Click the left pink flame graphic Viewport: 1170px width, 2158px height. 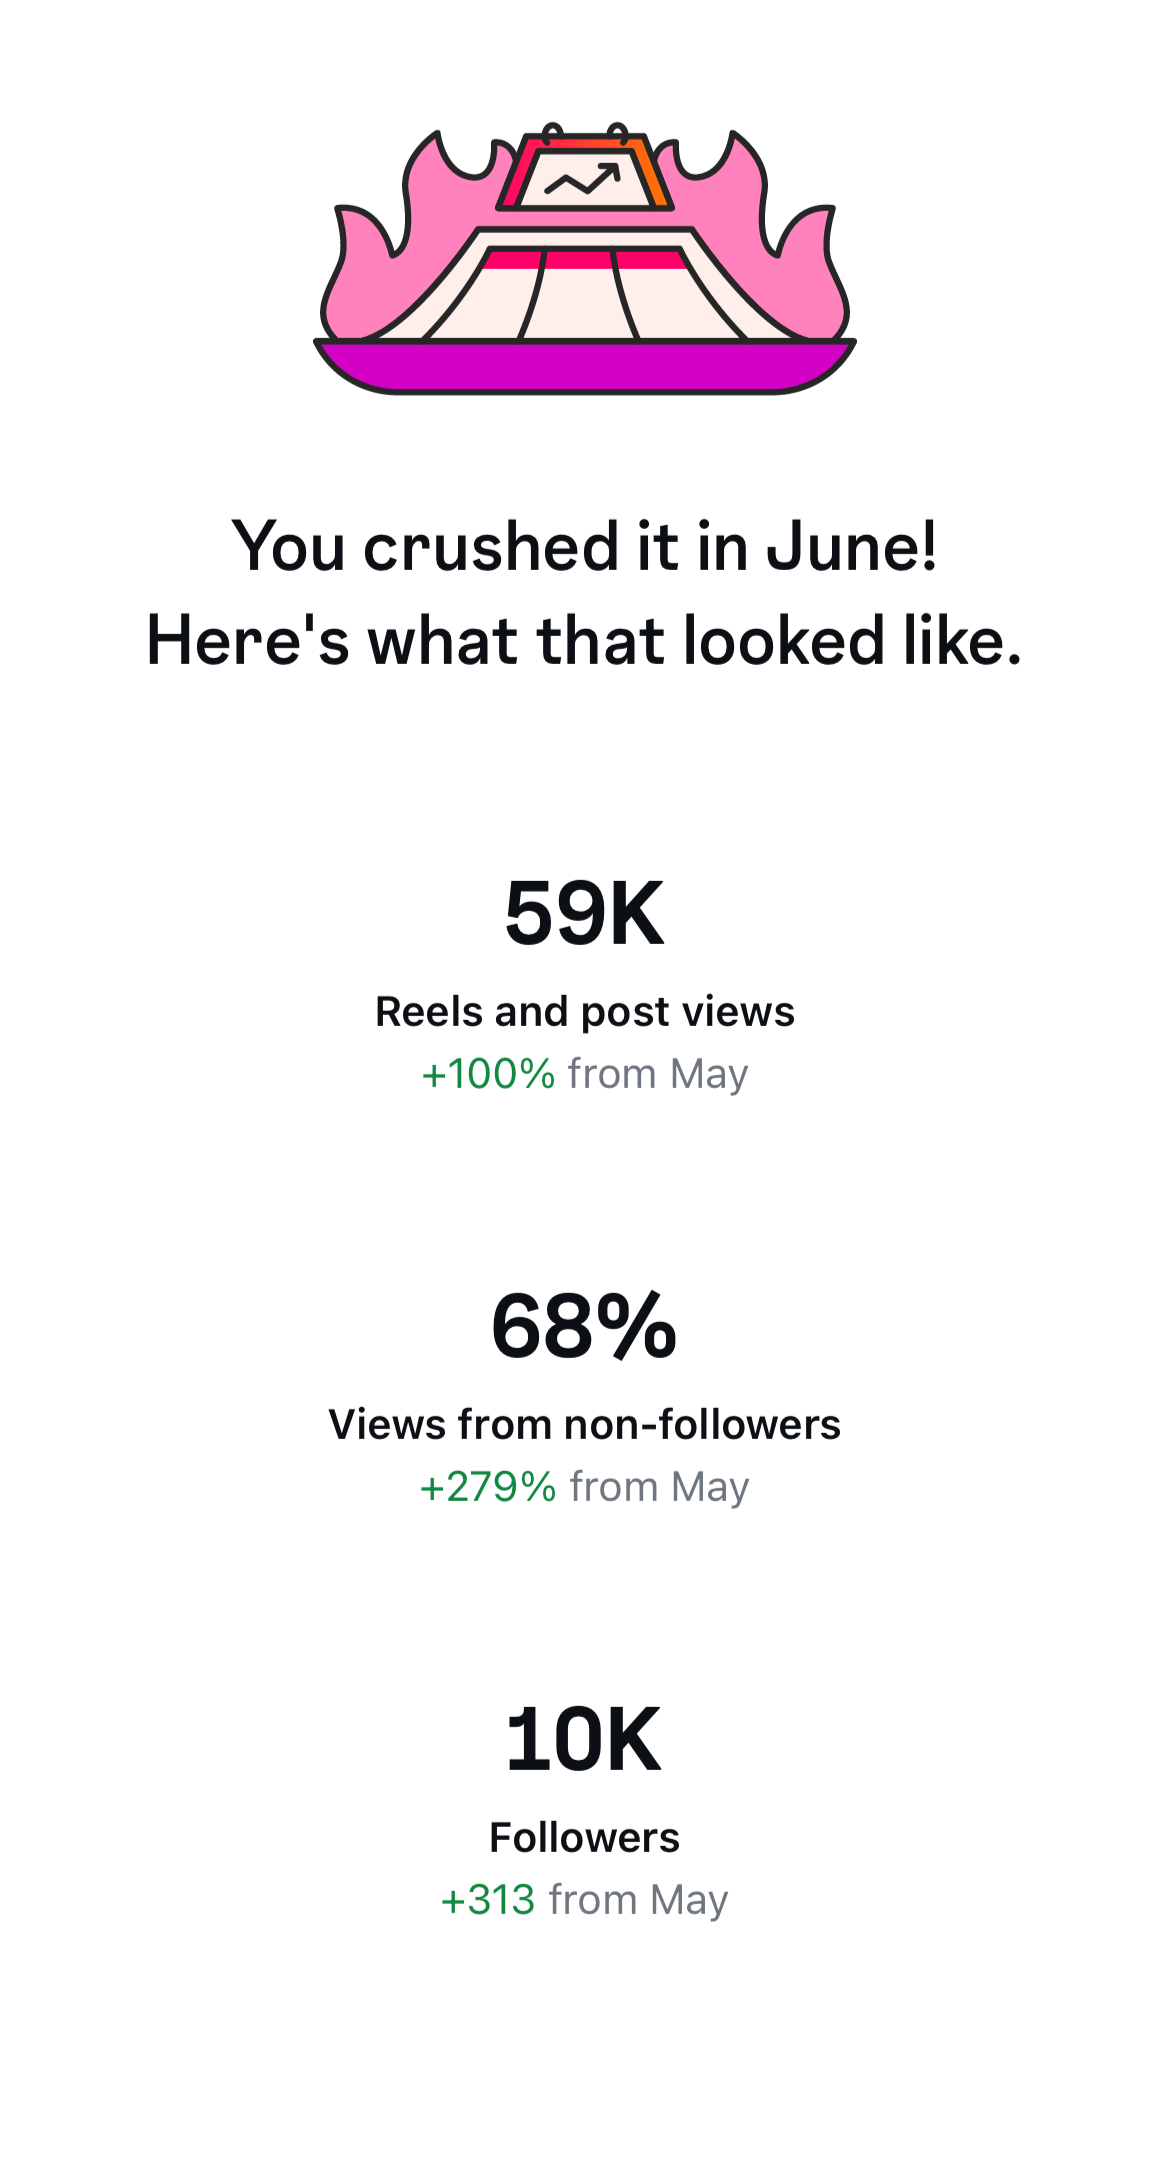pyautogui.click(x=400, y=240)
